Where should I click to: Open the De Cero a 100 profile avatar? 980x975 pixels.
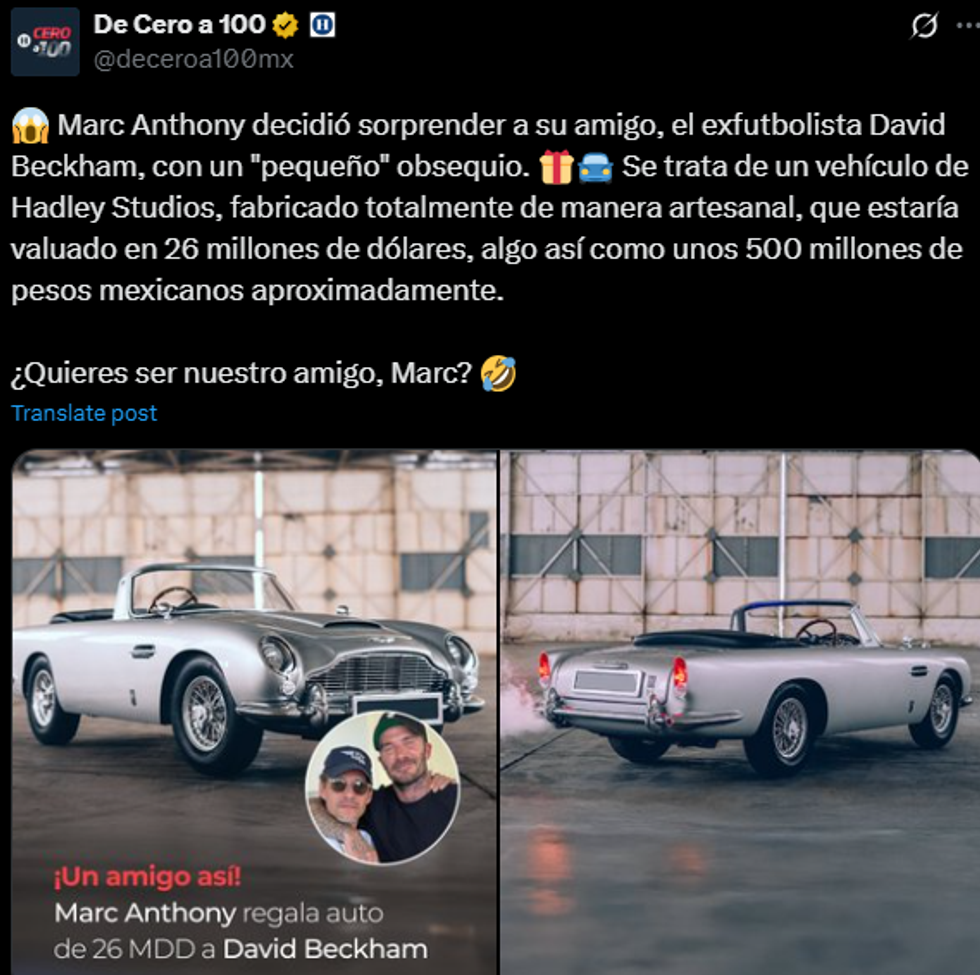coord(45,42)
